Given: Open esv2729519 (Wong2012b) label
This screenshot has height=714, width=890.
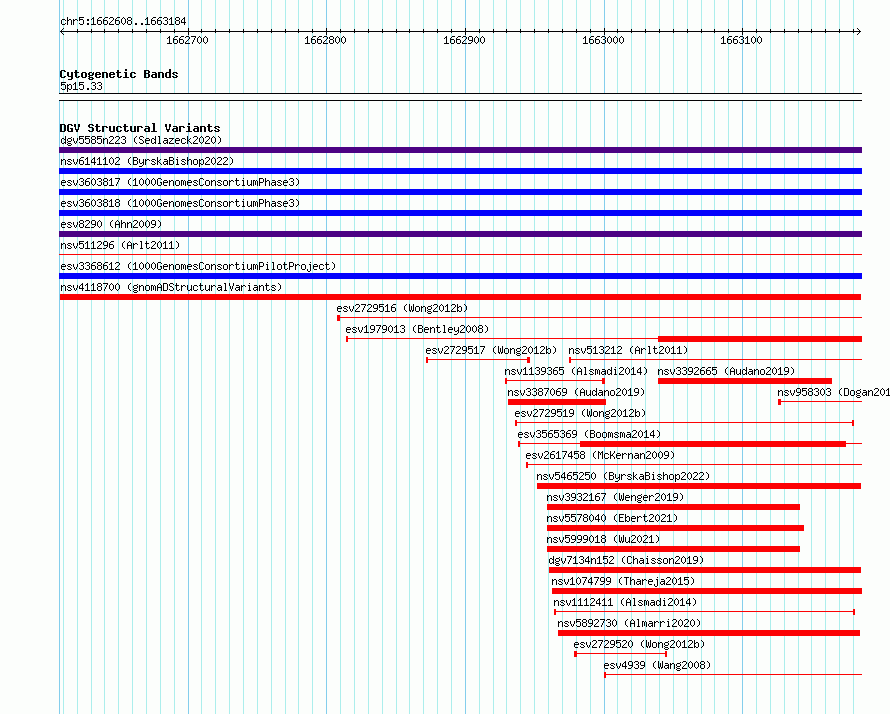Looking at the screenshot, I should 580,413.
